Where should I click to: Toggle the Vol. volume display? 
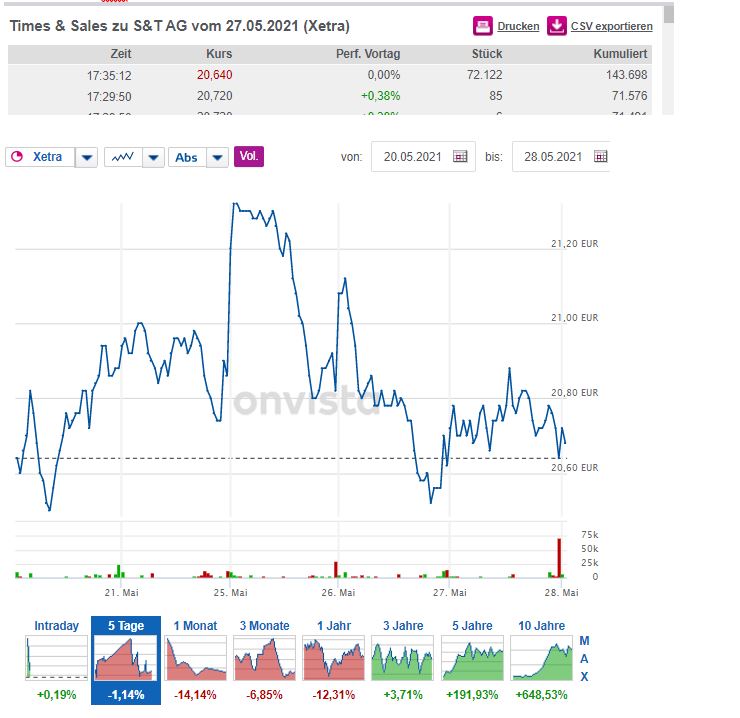click(x=249, y=157)
